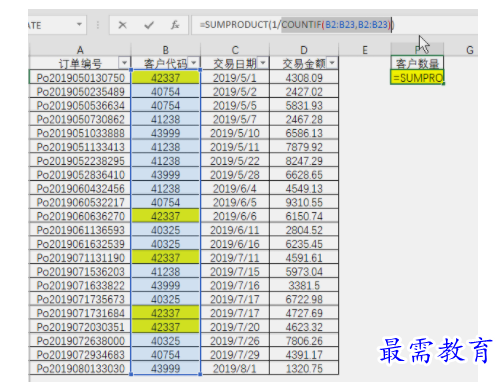Select column C header
501x382 pixels.
click(235, 50)
